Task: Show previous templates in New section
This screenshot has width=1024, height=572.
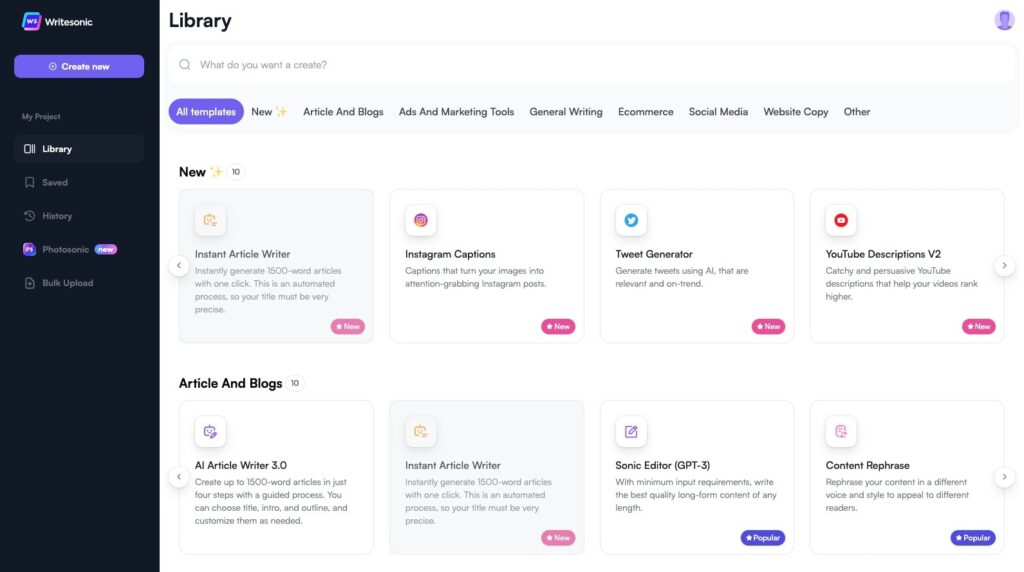Action: coord(179,266)
